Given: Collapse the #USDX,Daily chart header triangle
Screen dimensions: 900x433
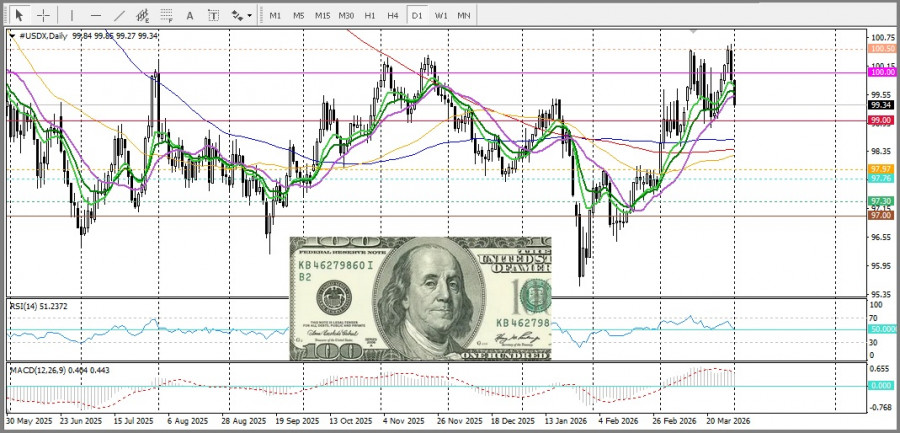Looking at the screenshot, I should coord(13,36).
